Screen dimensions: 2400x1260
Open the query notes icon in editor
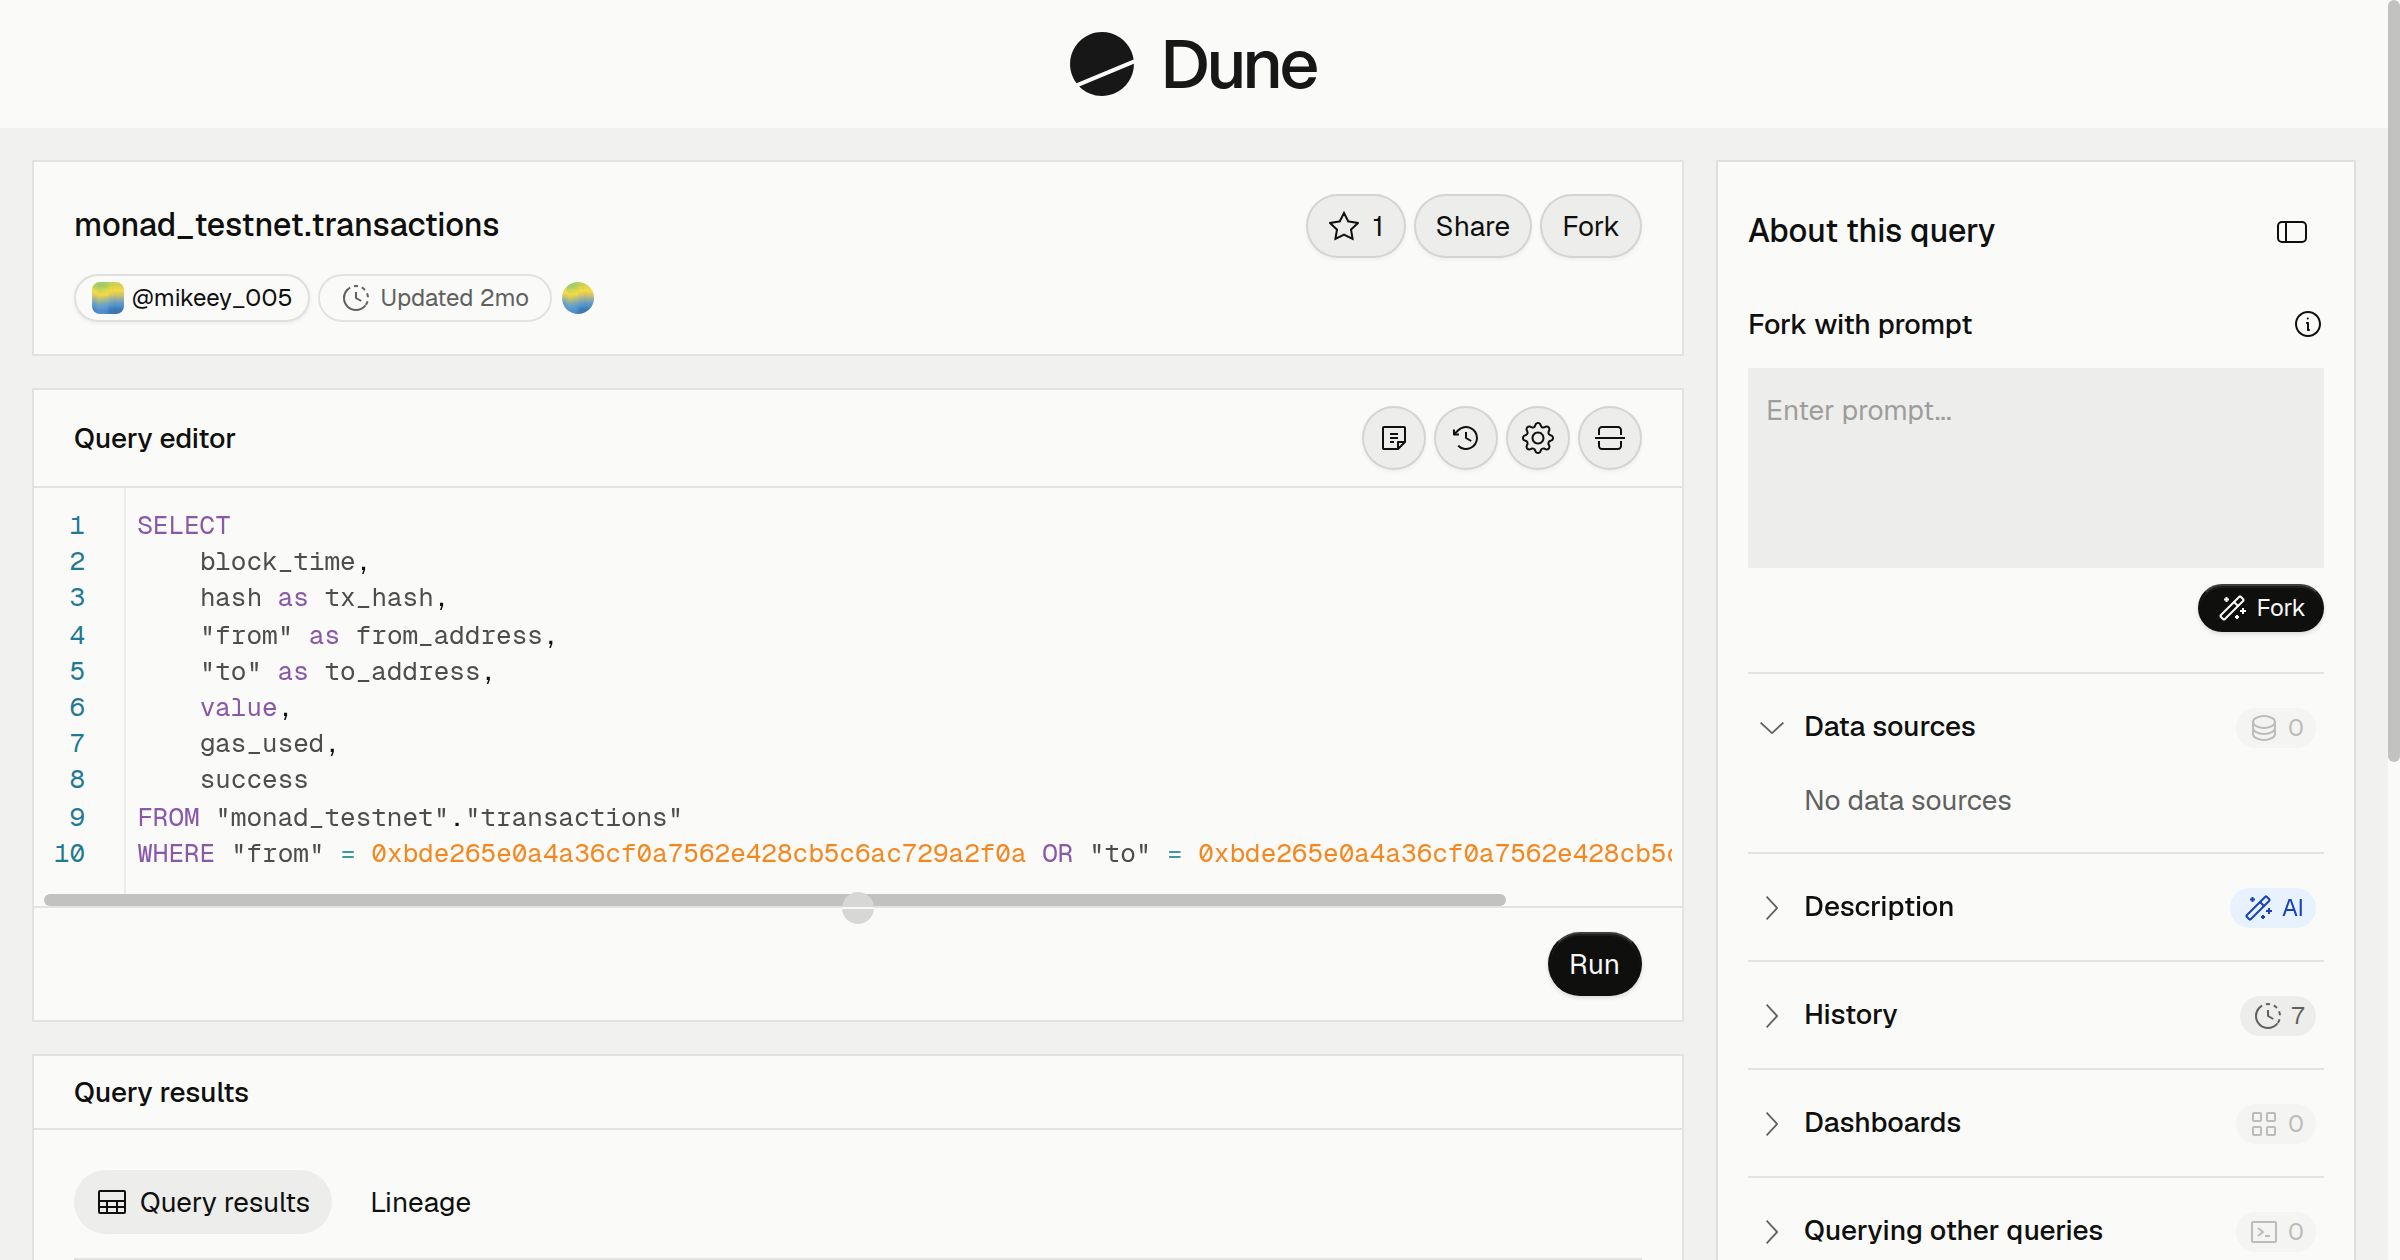[1393, 438]
